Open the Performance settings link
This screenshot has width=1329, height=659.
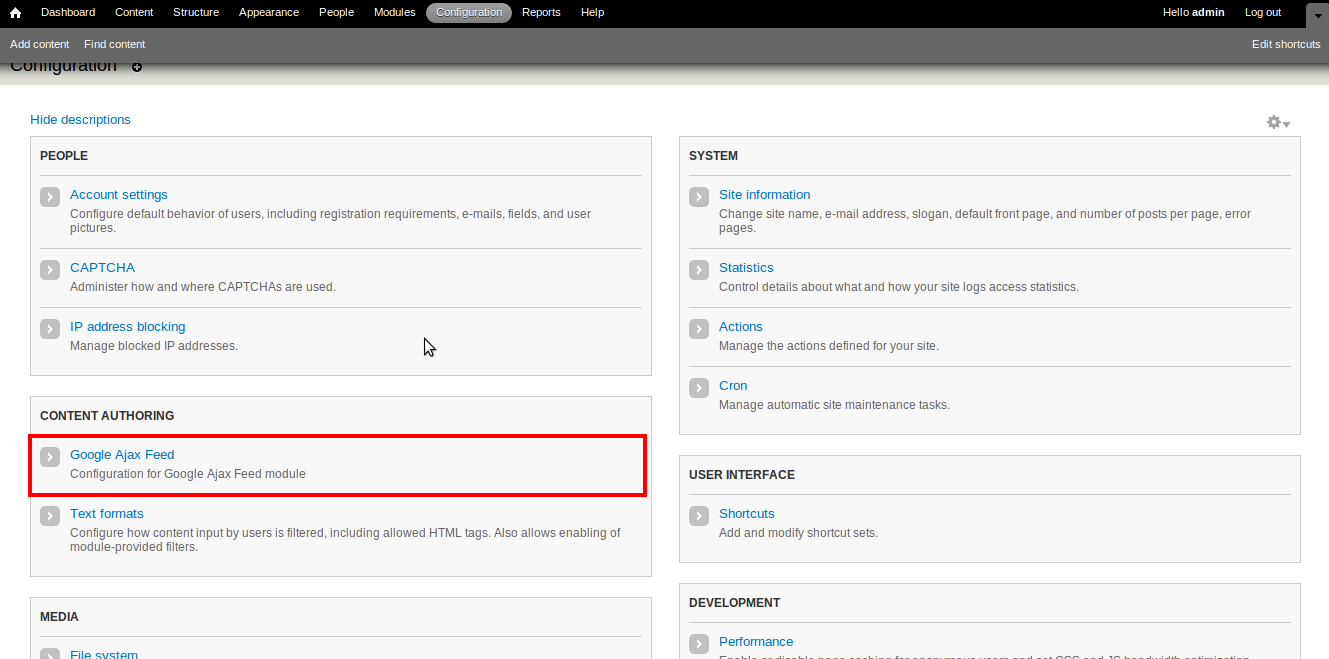756,642
